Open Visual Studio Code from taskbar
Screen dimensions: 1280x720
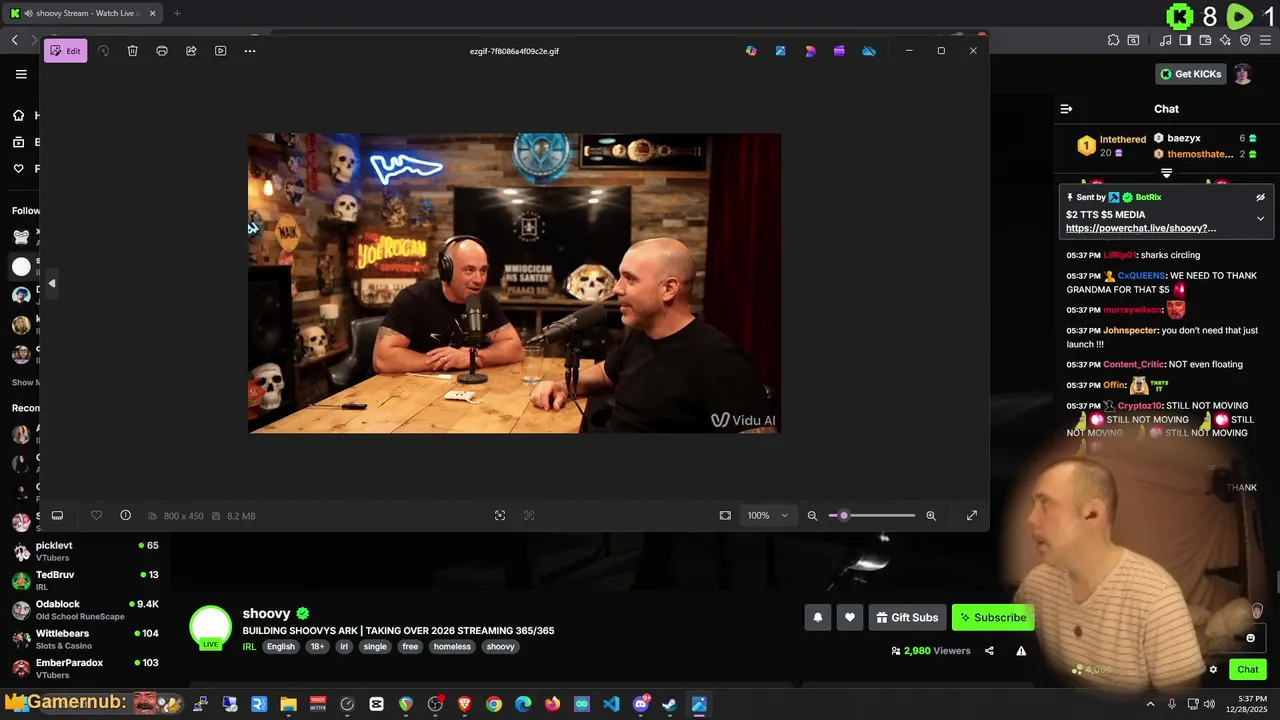tap(612, 704)
